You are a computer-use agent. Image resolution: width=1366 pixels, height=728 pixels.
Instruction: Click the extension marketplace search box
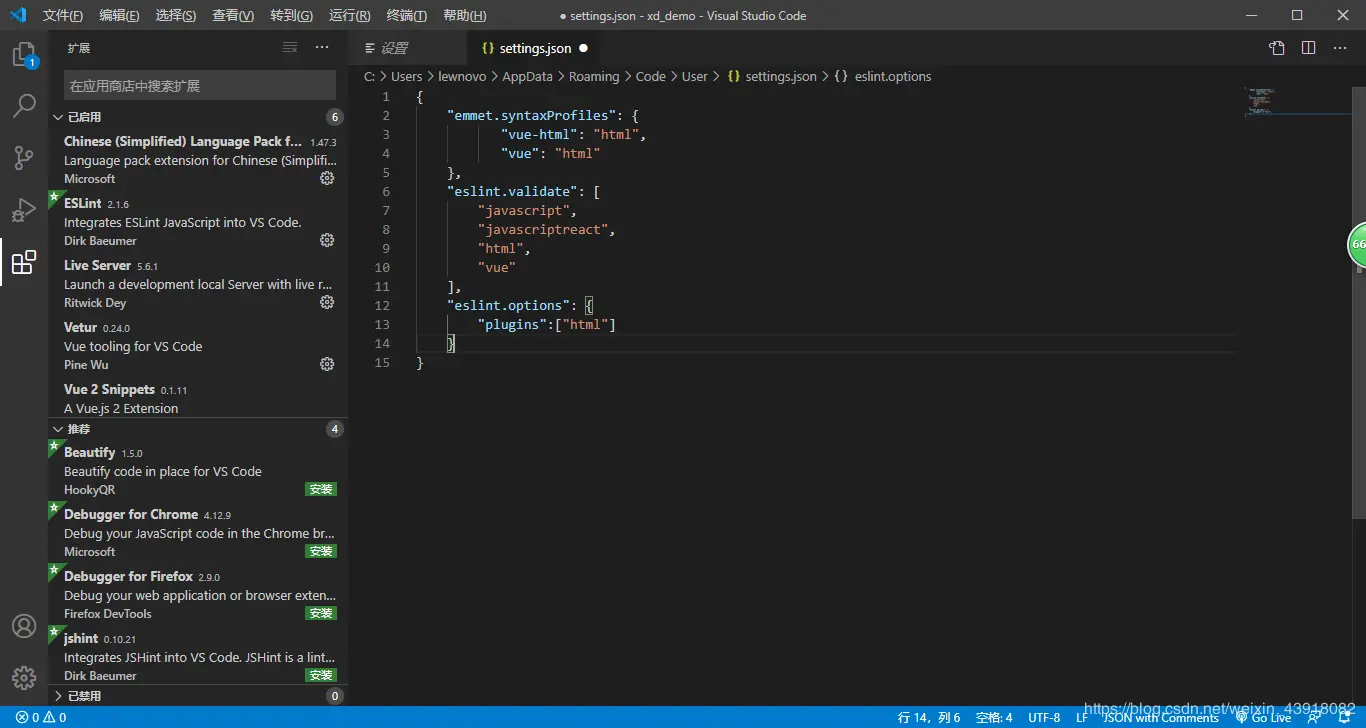coord(199,86)
